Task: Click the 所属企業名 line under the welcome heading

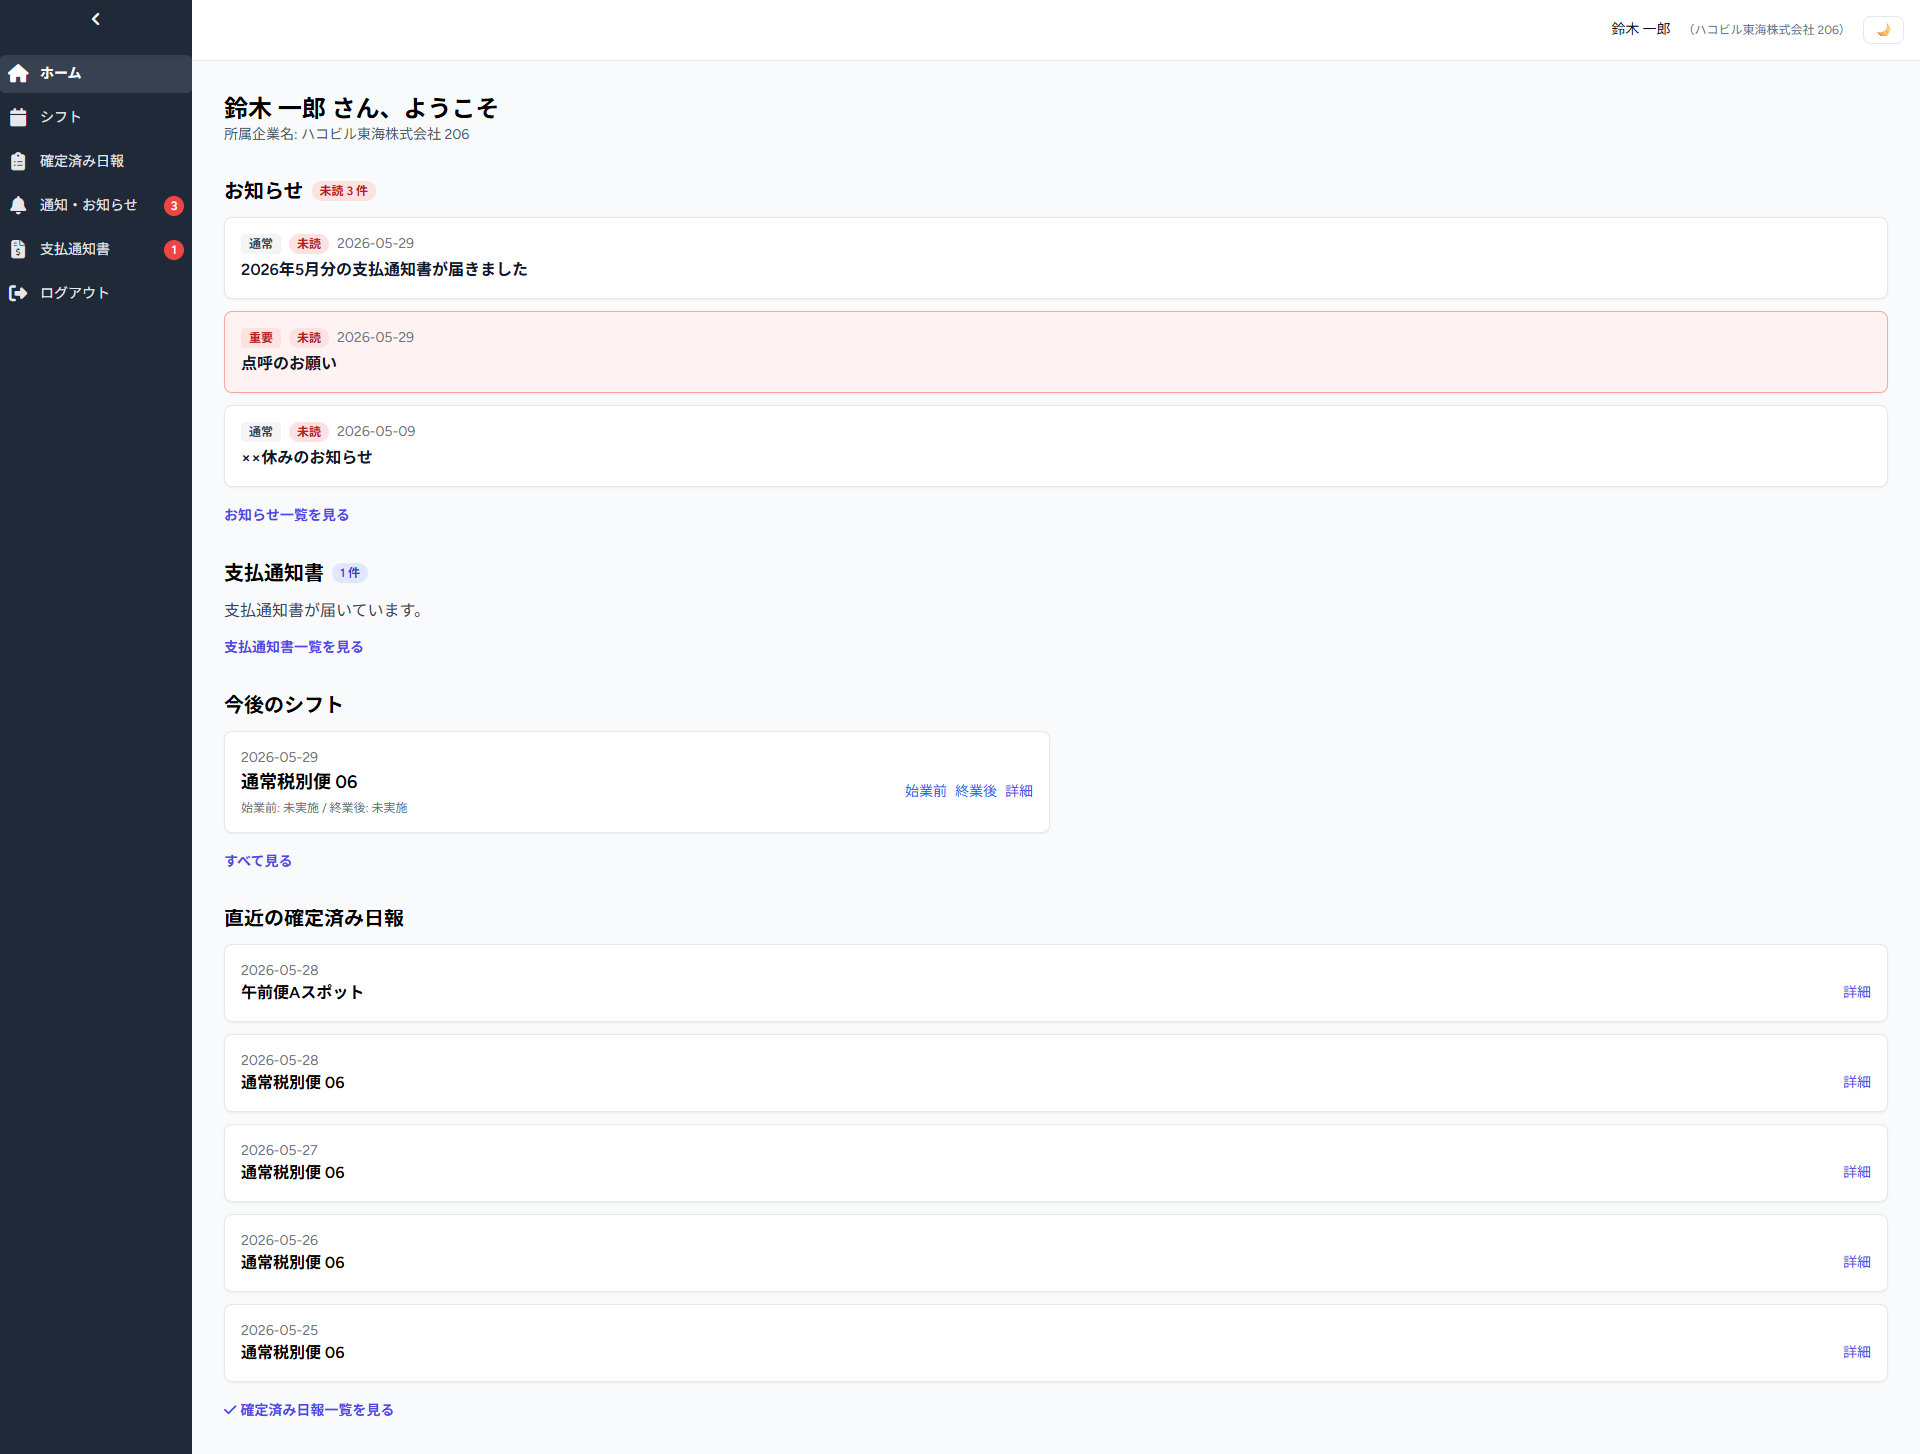Action: 346,134
